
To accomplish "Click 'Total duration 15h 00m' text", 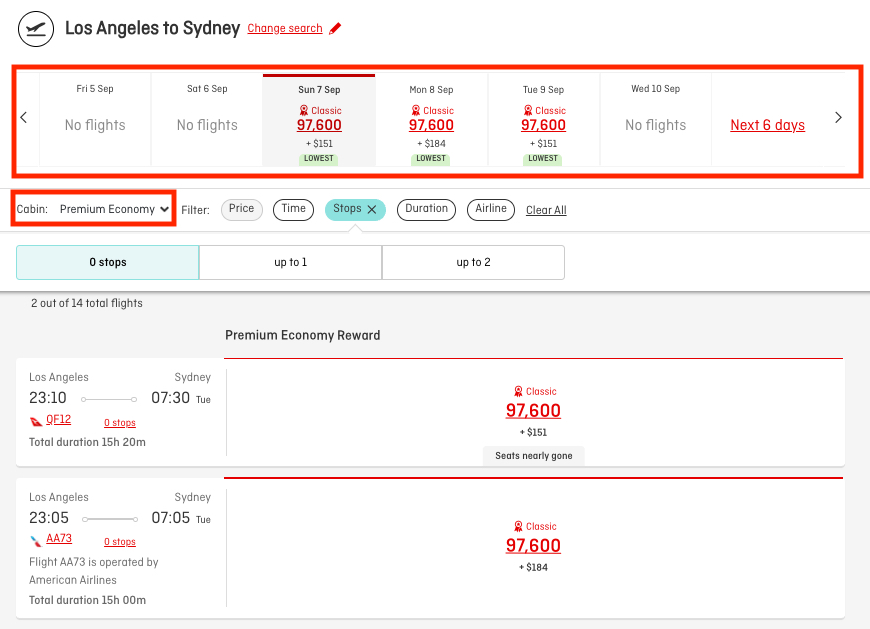I will pyautogui.click(x=88, y=600).
